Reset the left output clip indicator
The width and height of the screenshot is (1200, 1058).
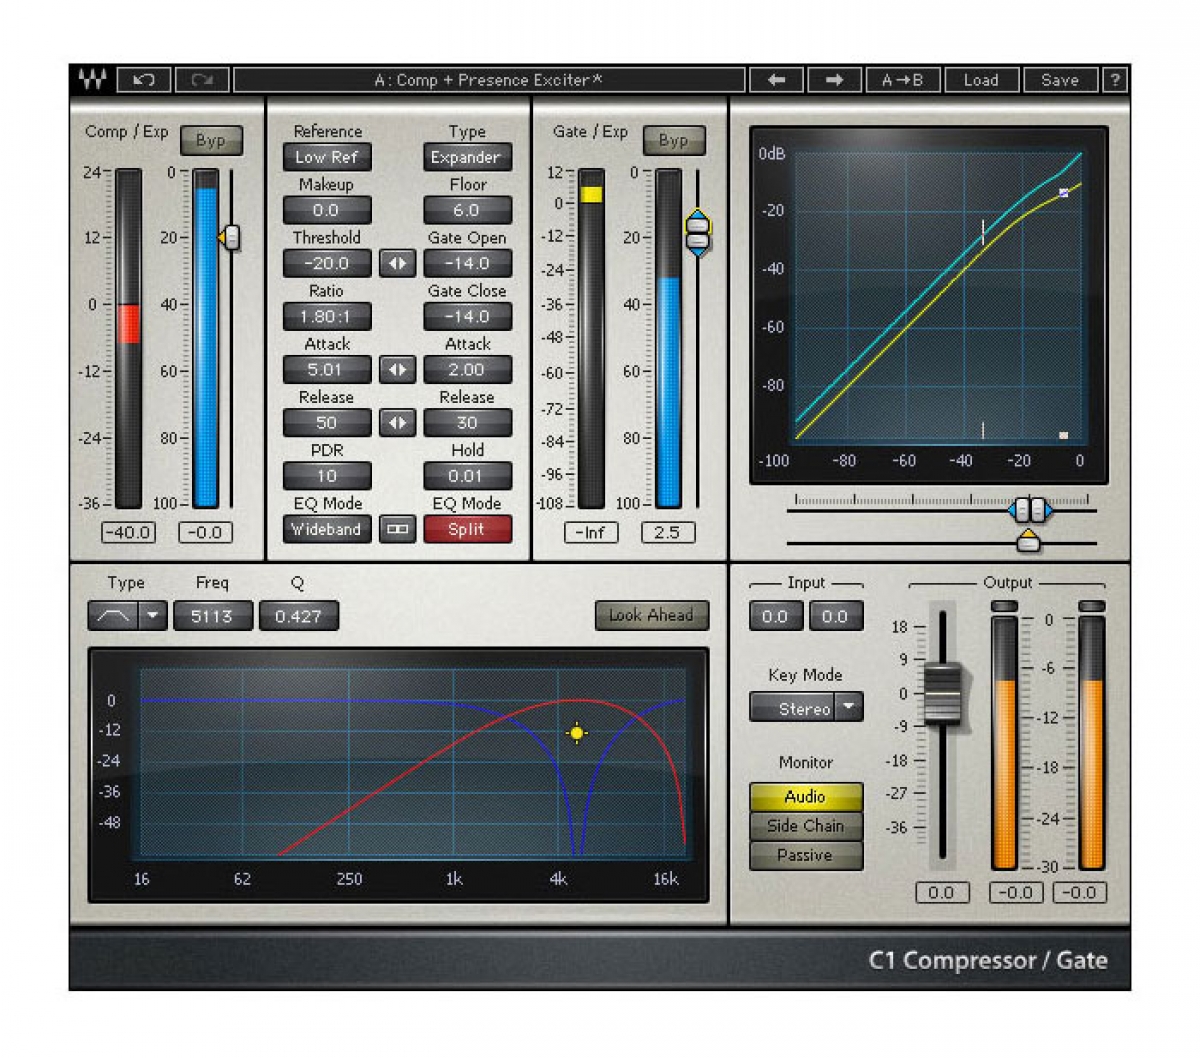point(1003,606)
